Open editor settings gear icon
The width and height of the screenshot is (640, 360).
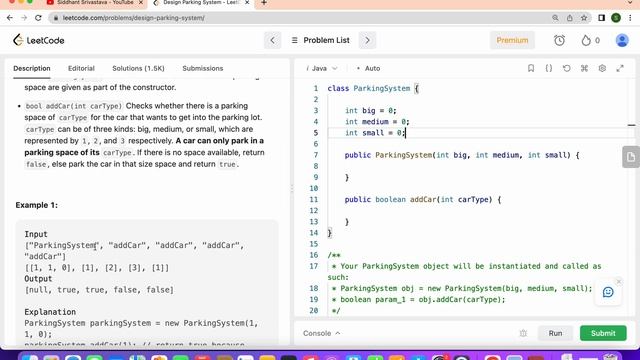tap(602, 68)
